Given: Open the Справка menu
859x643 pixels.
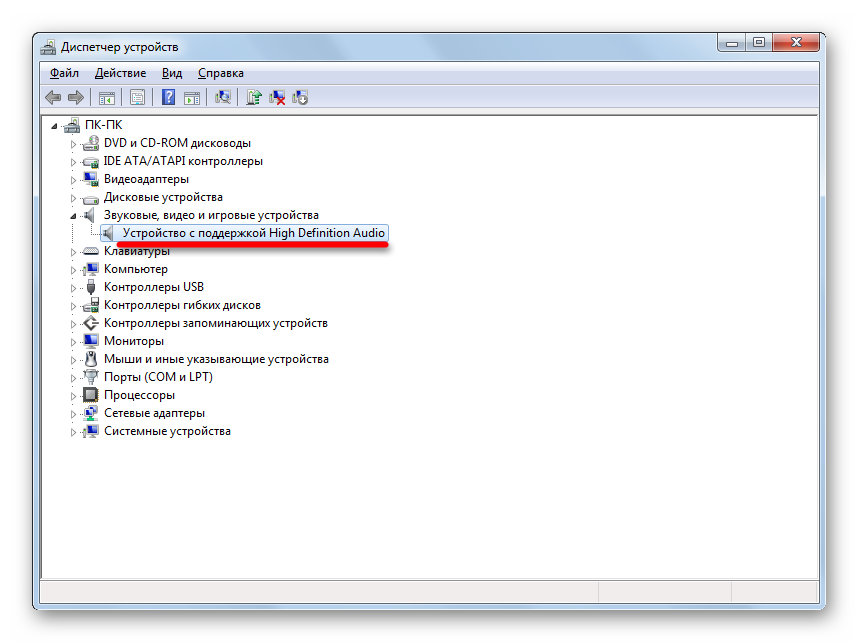Looking at the screenshot, I should [x=221, y=73].
